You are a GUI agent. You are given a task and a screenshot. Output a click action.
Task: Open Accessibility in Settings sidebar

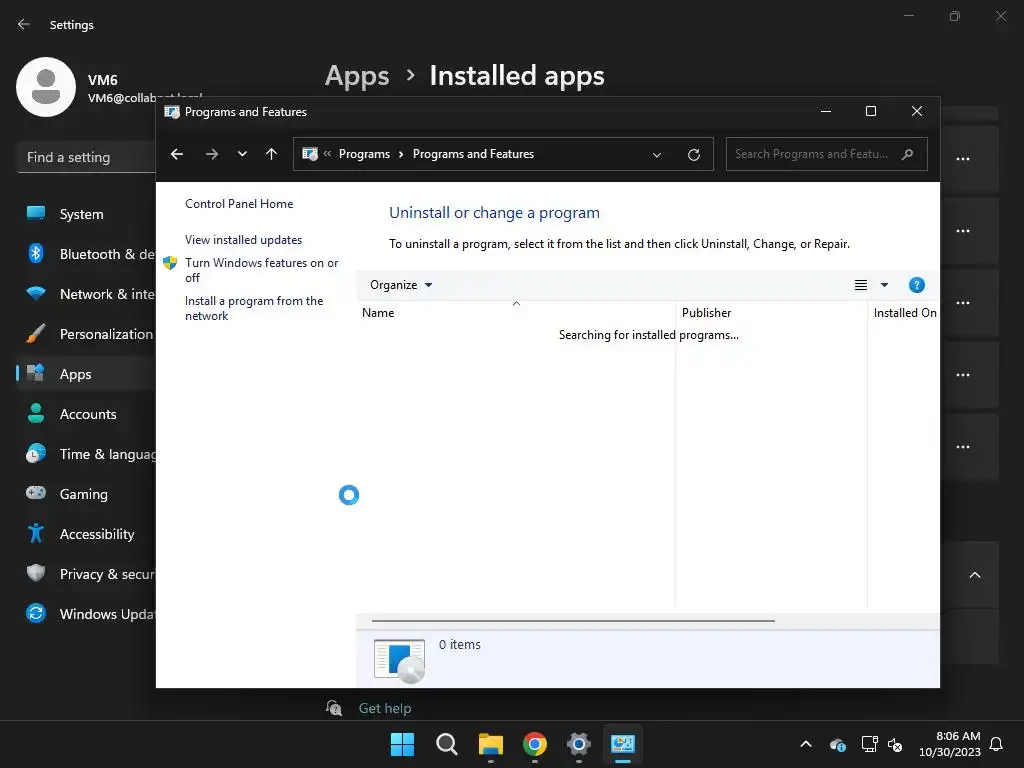[86, 534]
